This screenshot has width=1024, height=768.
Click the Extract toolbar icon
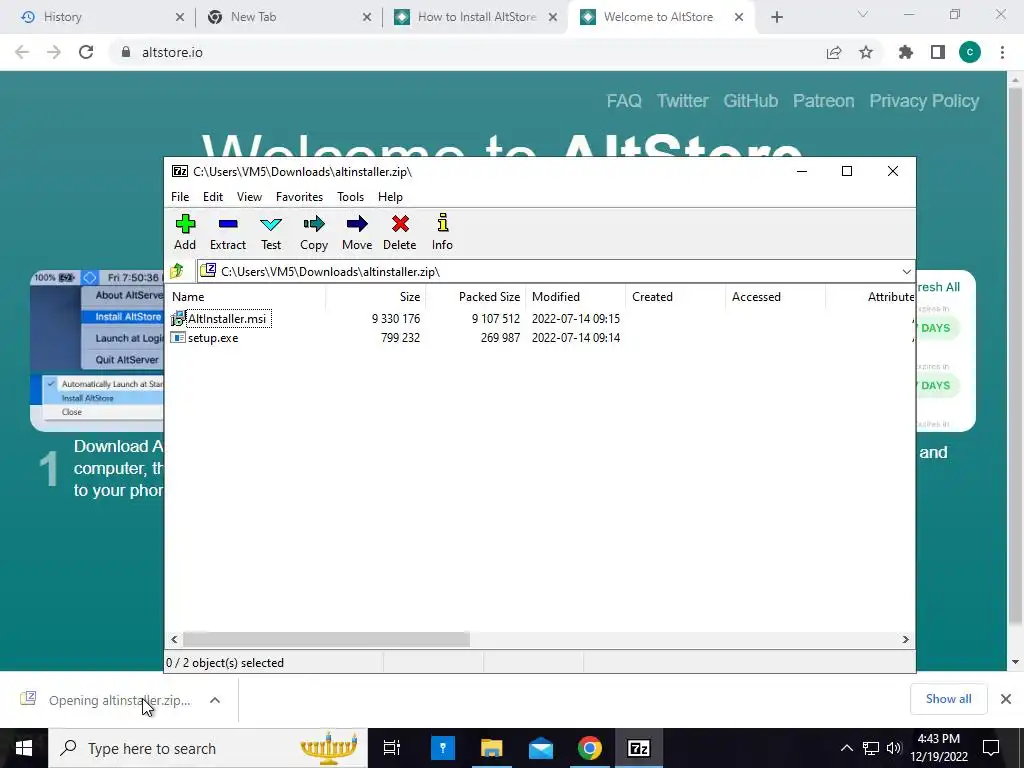pyautogui.click(x=228, y=232)
